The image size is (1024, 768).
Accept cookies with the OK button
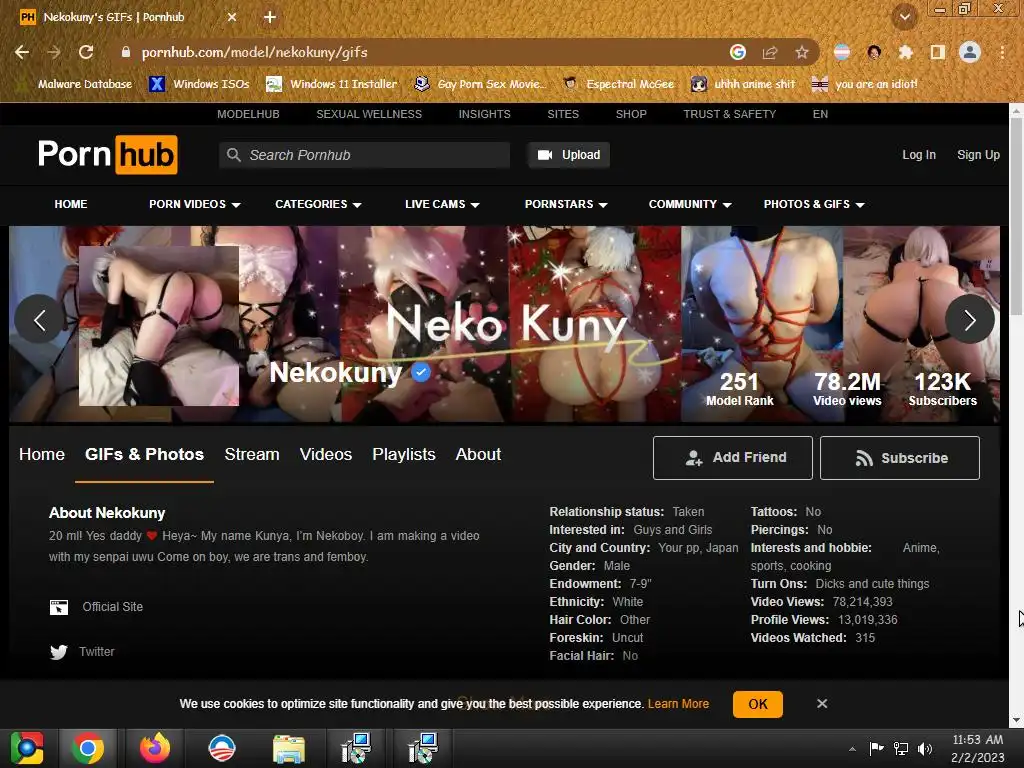pyautogui.click(x=758, y=704)
